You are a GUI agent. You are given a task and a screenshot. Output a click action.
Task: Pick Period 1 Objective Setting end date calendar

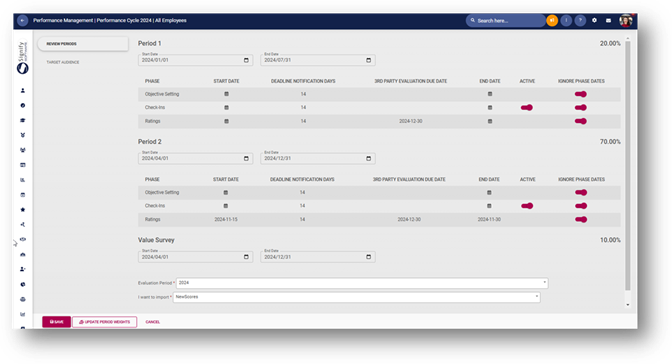(490, 94)
